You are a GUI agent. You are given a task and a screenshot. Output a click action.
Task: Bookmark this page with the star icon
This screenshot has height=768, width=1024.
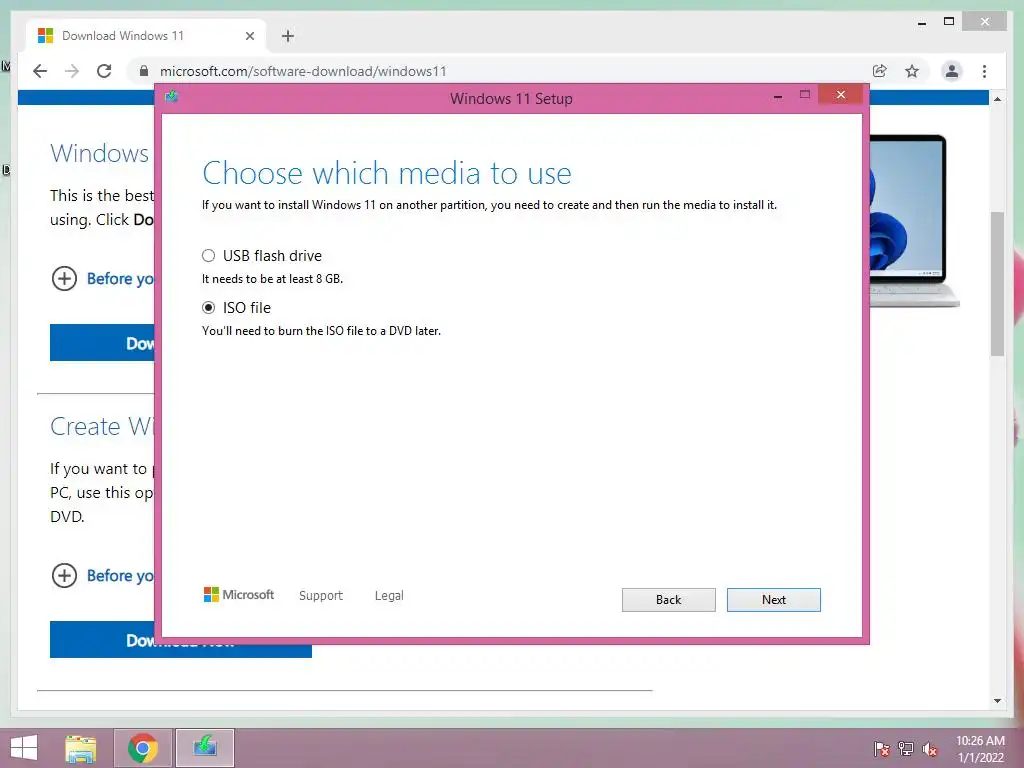click(x=912, y=71)
